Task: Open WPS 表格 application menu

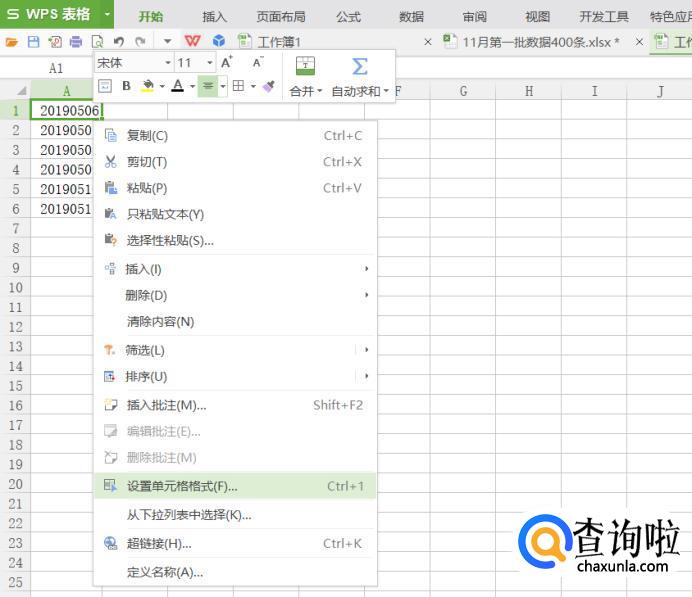Action: coord(57,14)
